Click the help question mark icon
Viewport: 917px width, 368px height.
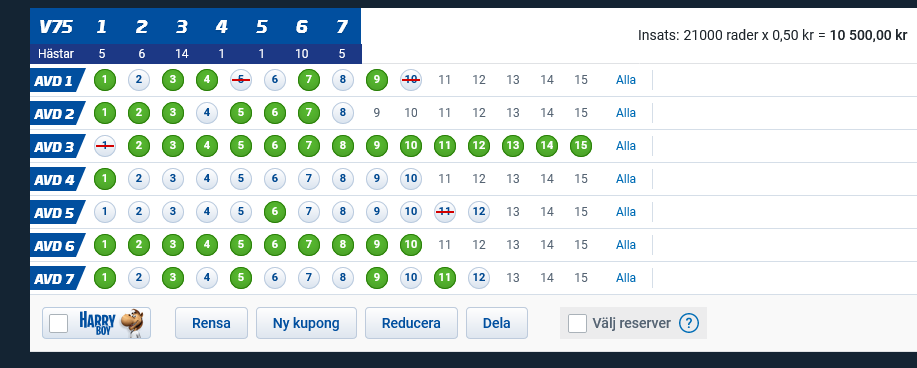689,323
